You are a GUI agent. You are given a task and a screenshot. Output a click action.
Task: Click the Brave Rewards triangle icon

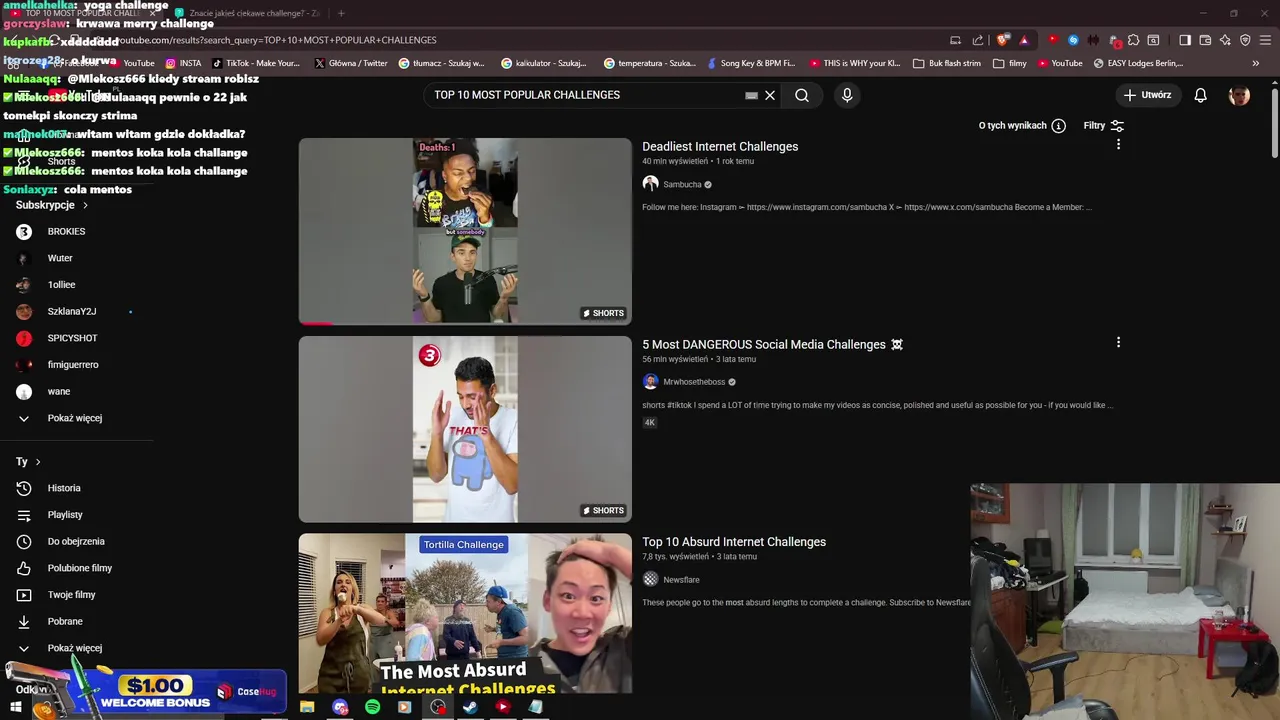tap(1024, 40)
